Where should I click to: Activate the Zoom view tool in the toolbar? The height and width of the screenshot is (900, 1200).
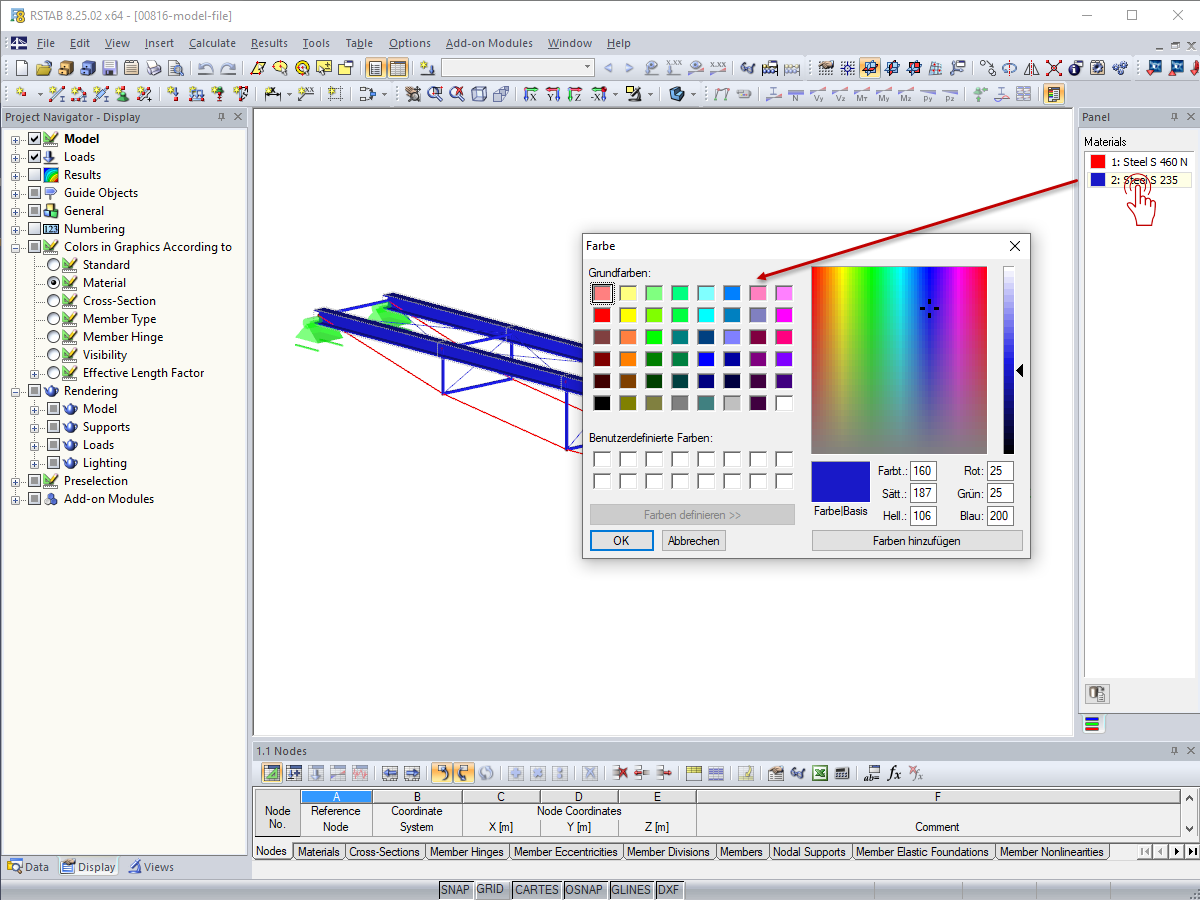(x=433, y=94)
